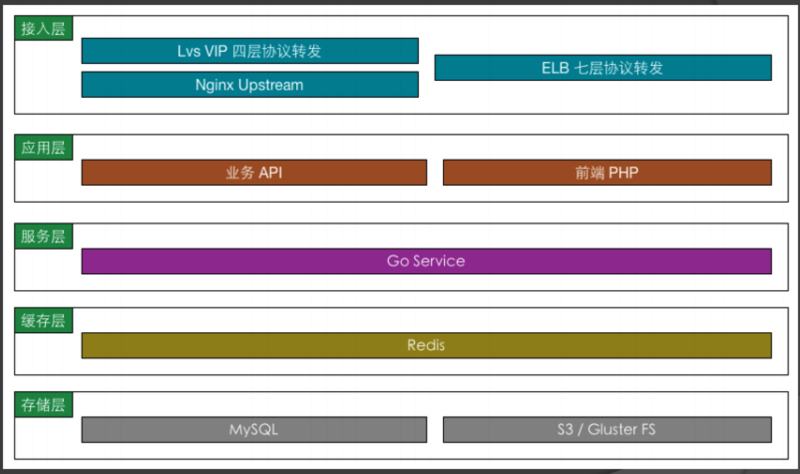Viewport: 800px width, 474px height.
Task: Select the gray MySQL block
Action: [x=254, y=430]
